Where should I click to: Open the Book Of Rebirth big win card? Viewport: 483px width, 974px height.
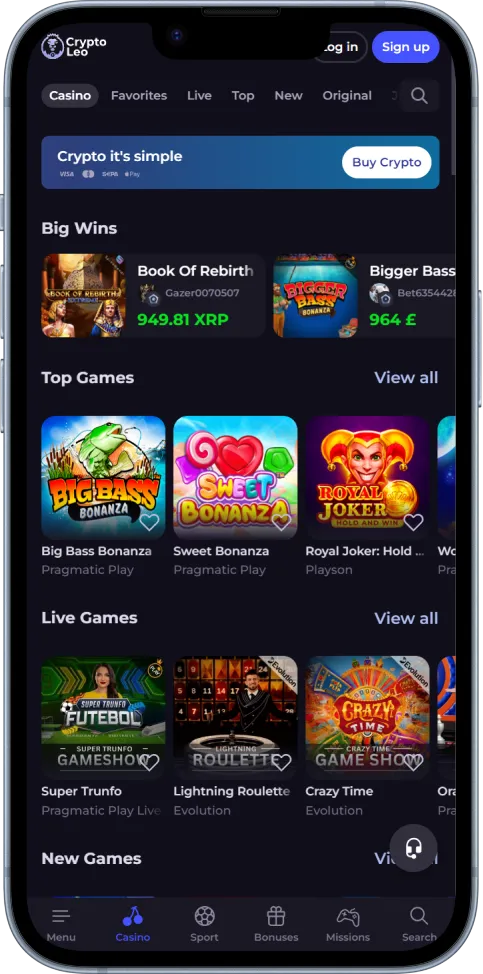tap(153, 296)
